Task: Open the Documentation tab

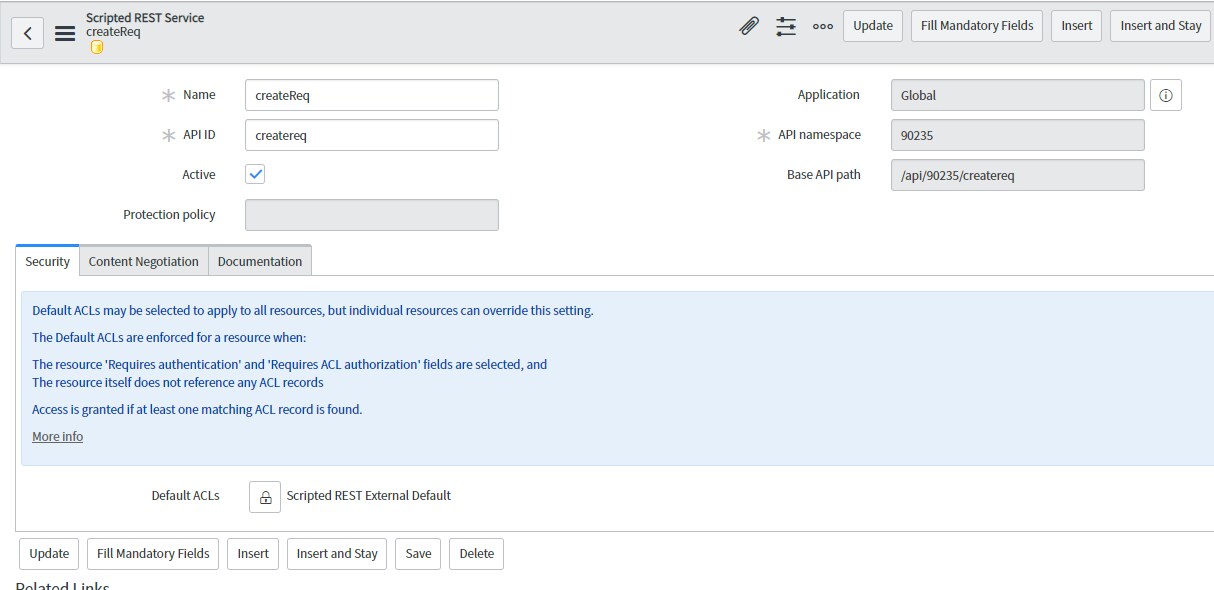Action: (x=259, y=261)
